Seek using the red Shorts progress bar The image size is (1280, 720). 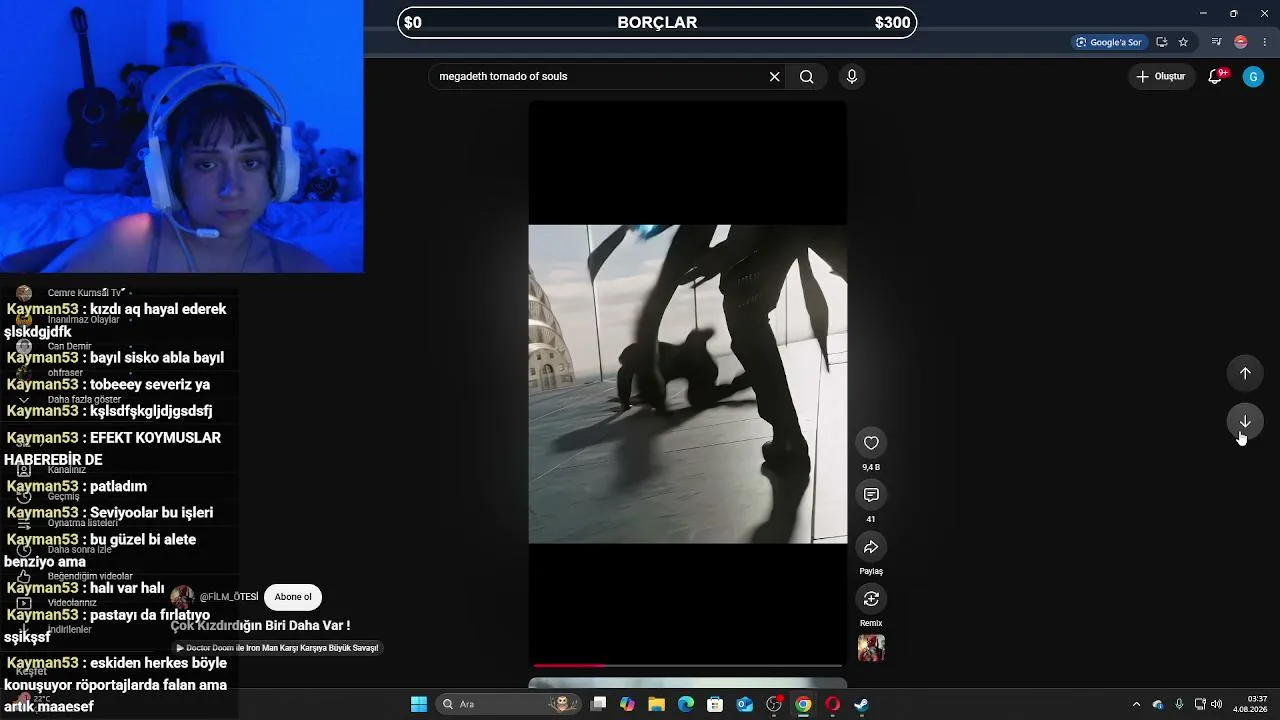(688, 665)
